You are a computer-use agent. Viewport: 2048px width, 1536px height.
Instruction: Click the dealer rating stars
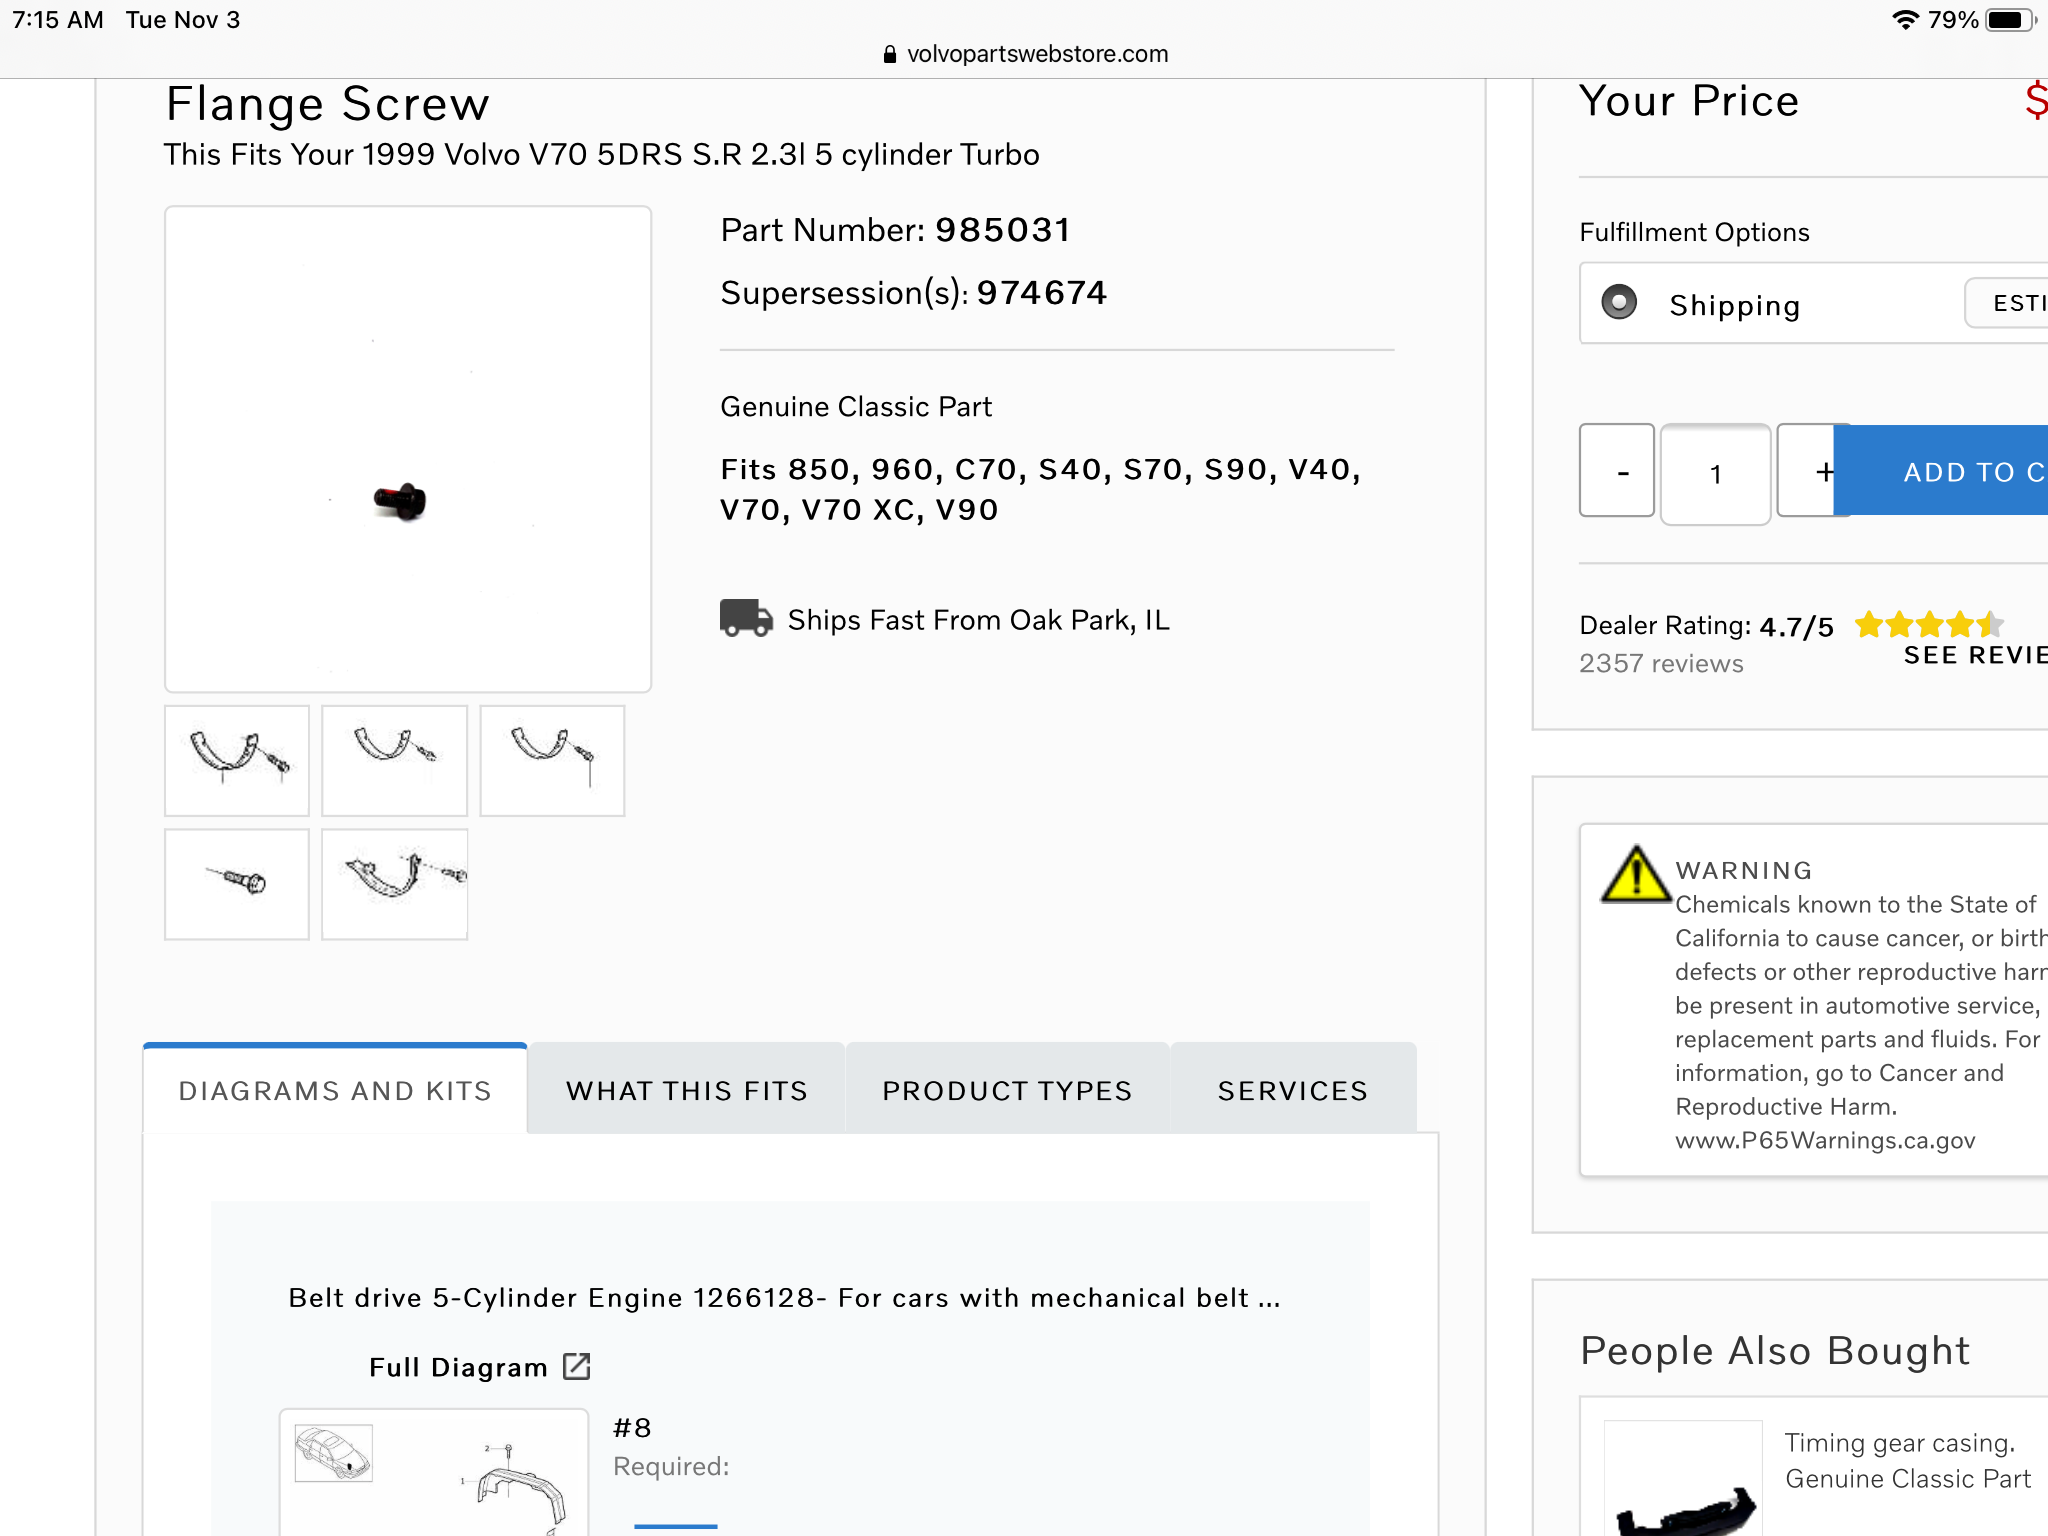[1928, 625]
